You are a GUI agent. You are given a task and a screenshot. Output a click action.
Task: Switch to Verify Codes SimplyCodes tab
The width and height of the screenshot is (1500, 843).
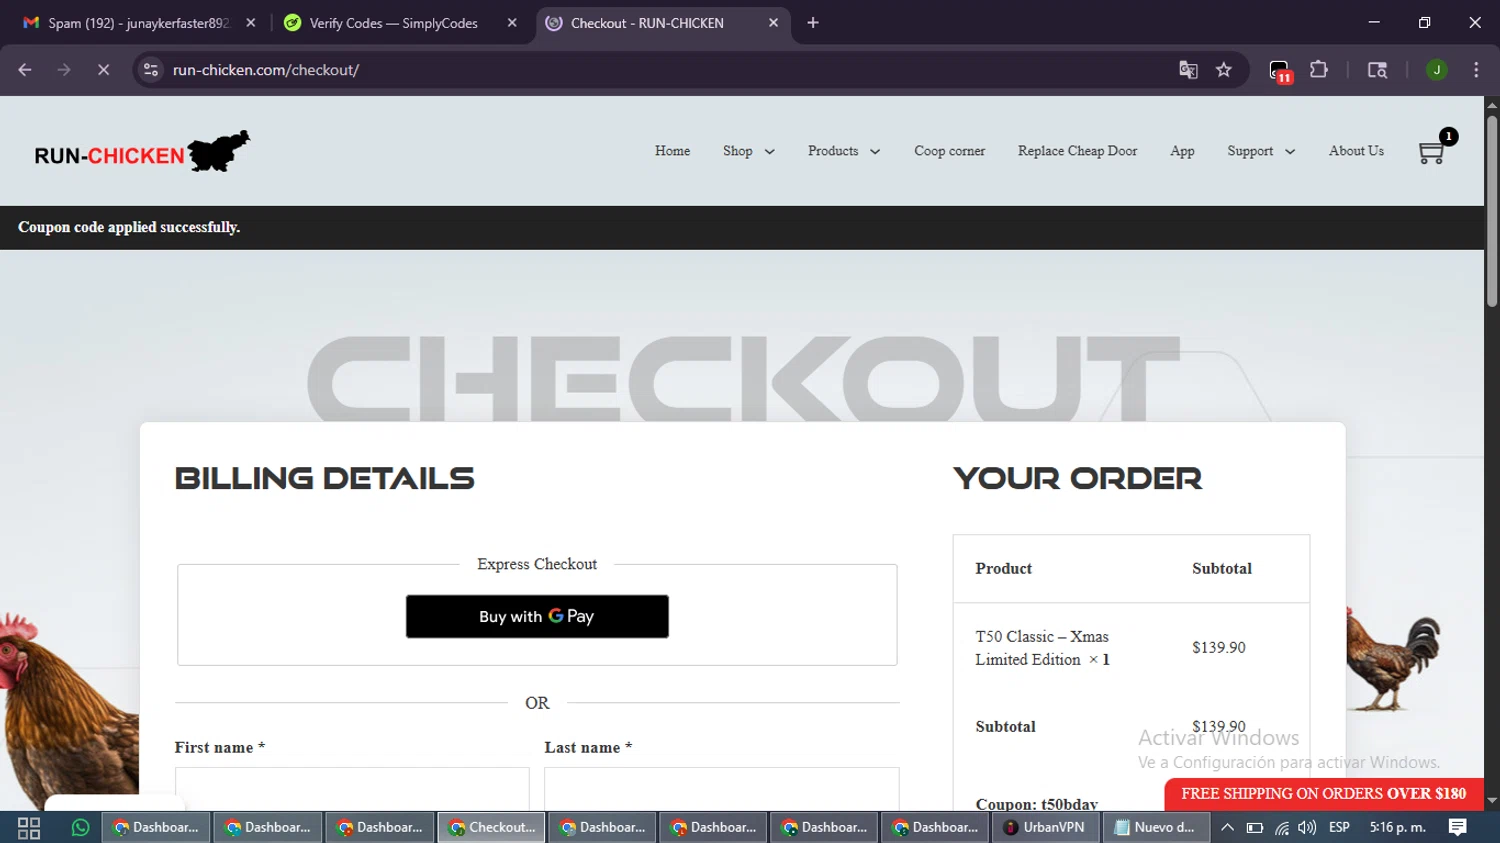393,23
